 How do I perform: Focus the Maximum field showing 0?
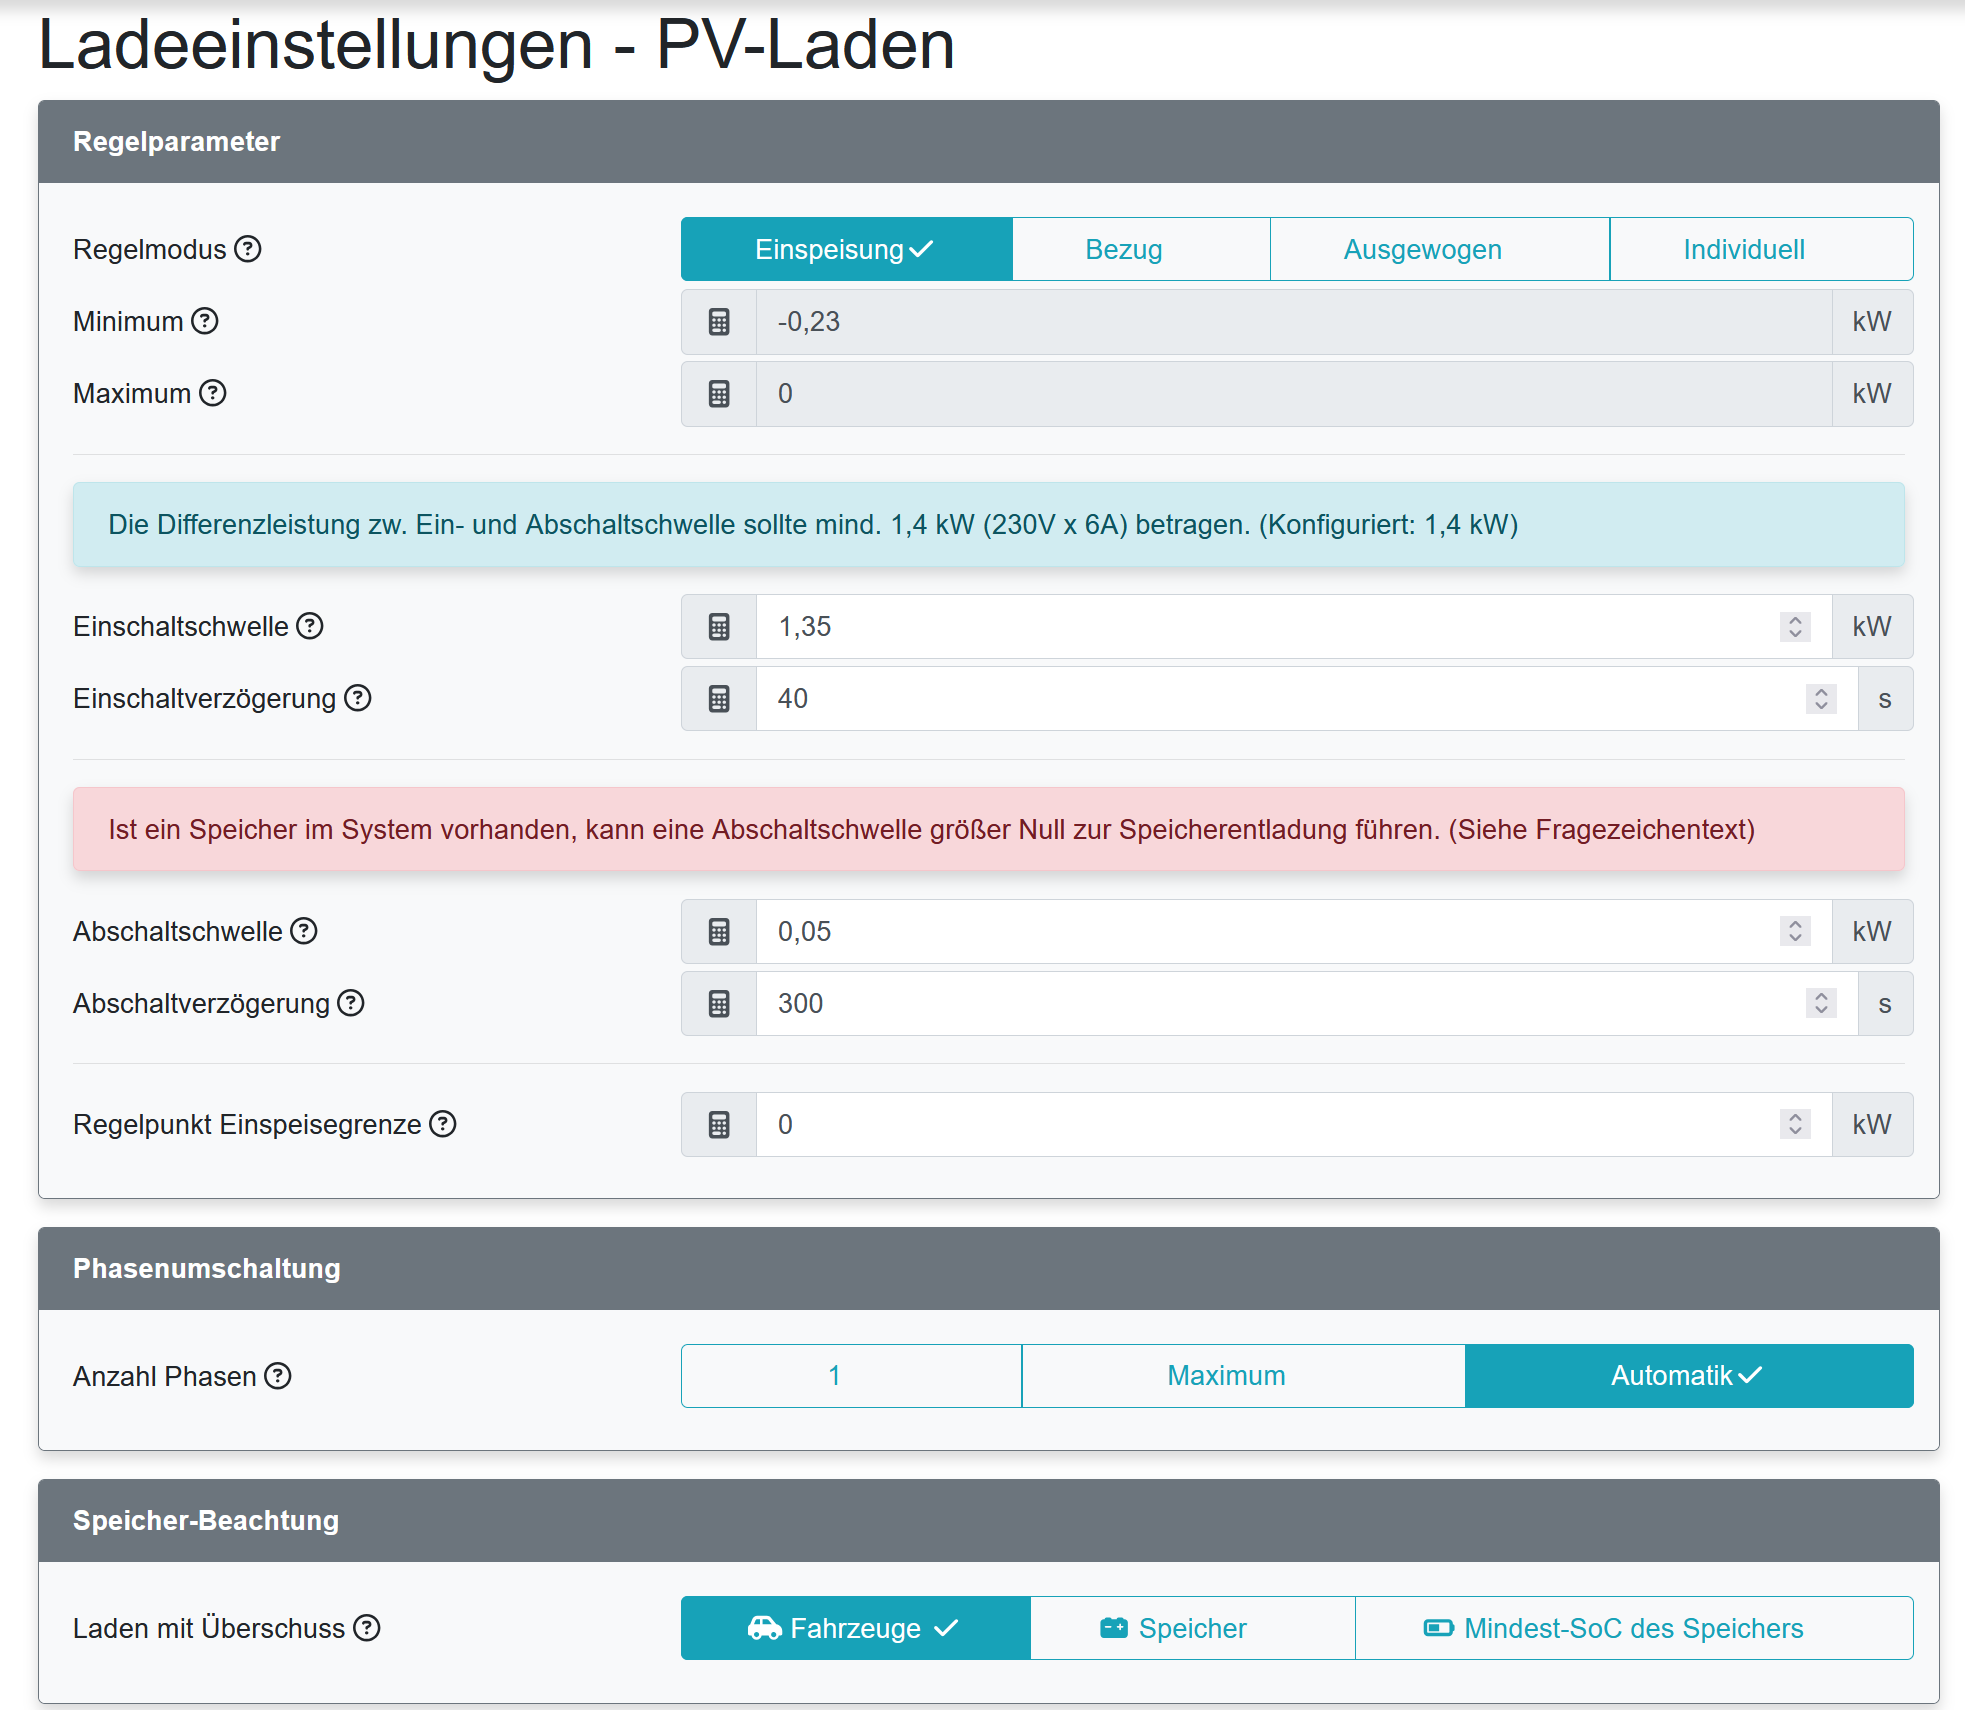coord(1294,394)
